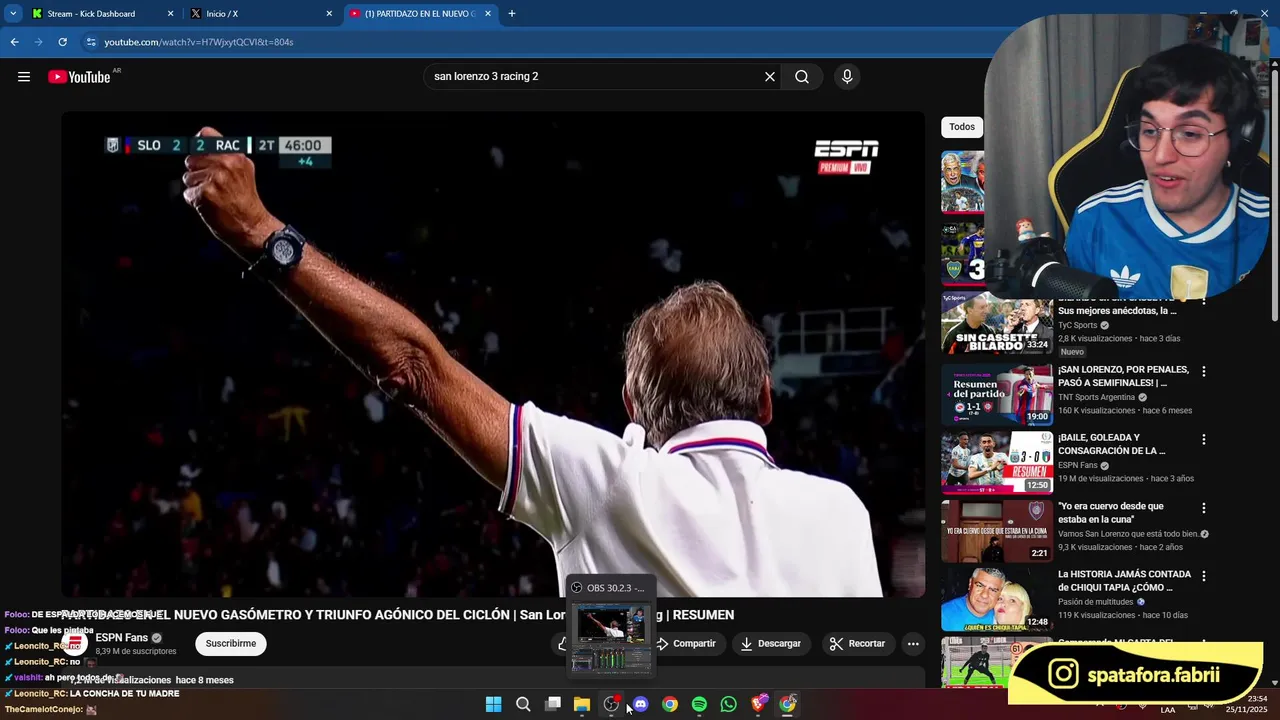Open TNT Sports Argentina channel name
Viewport: 1280px width, 720px height.
[x=1097, y=397]
